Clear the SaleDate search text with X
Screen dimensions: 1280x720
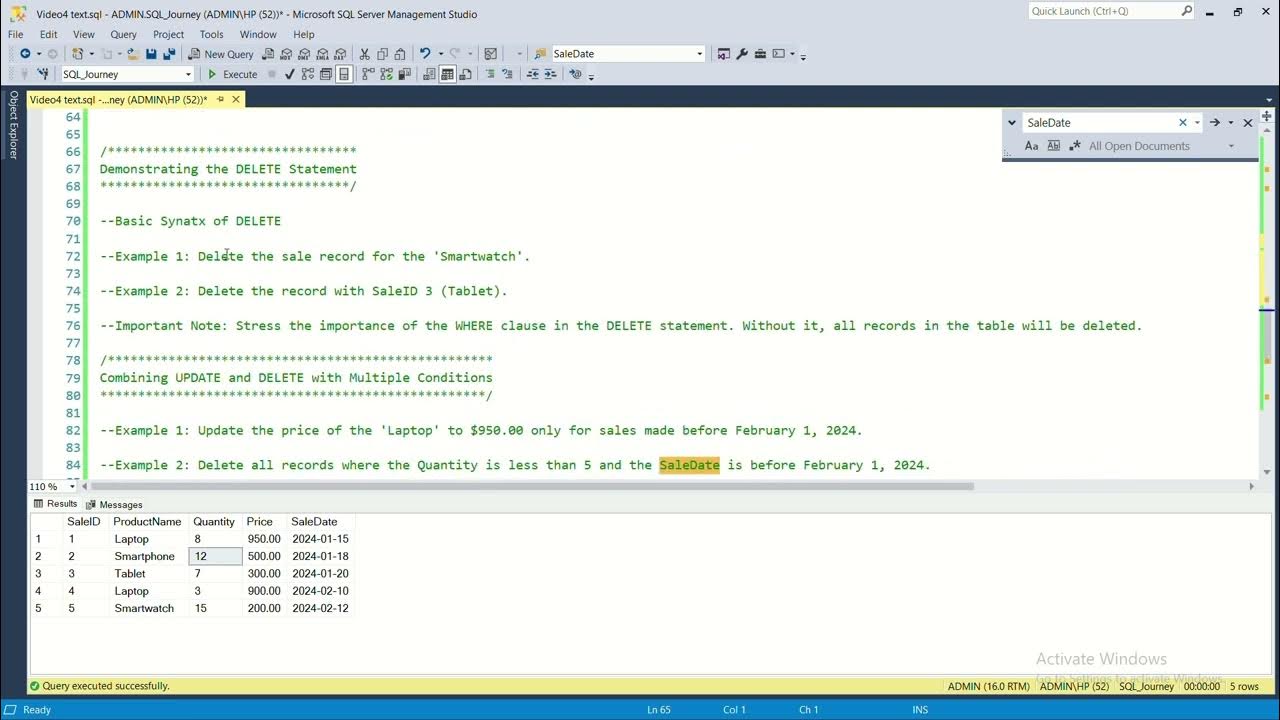coord(1182,123)
